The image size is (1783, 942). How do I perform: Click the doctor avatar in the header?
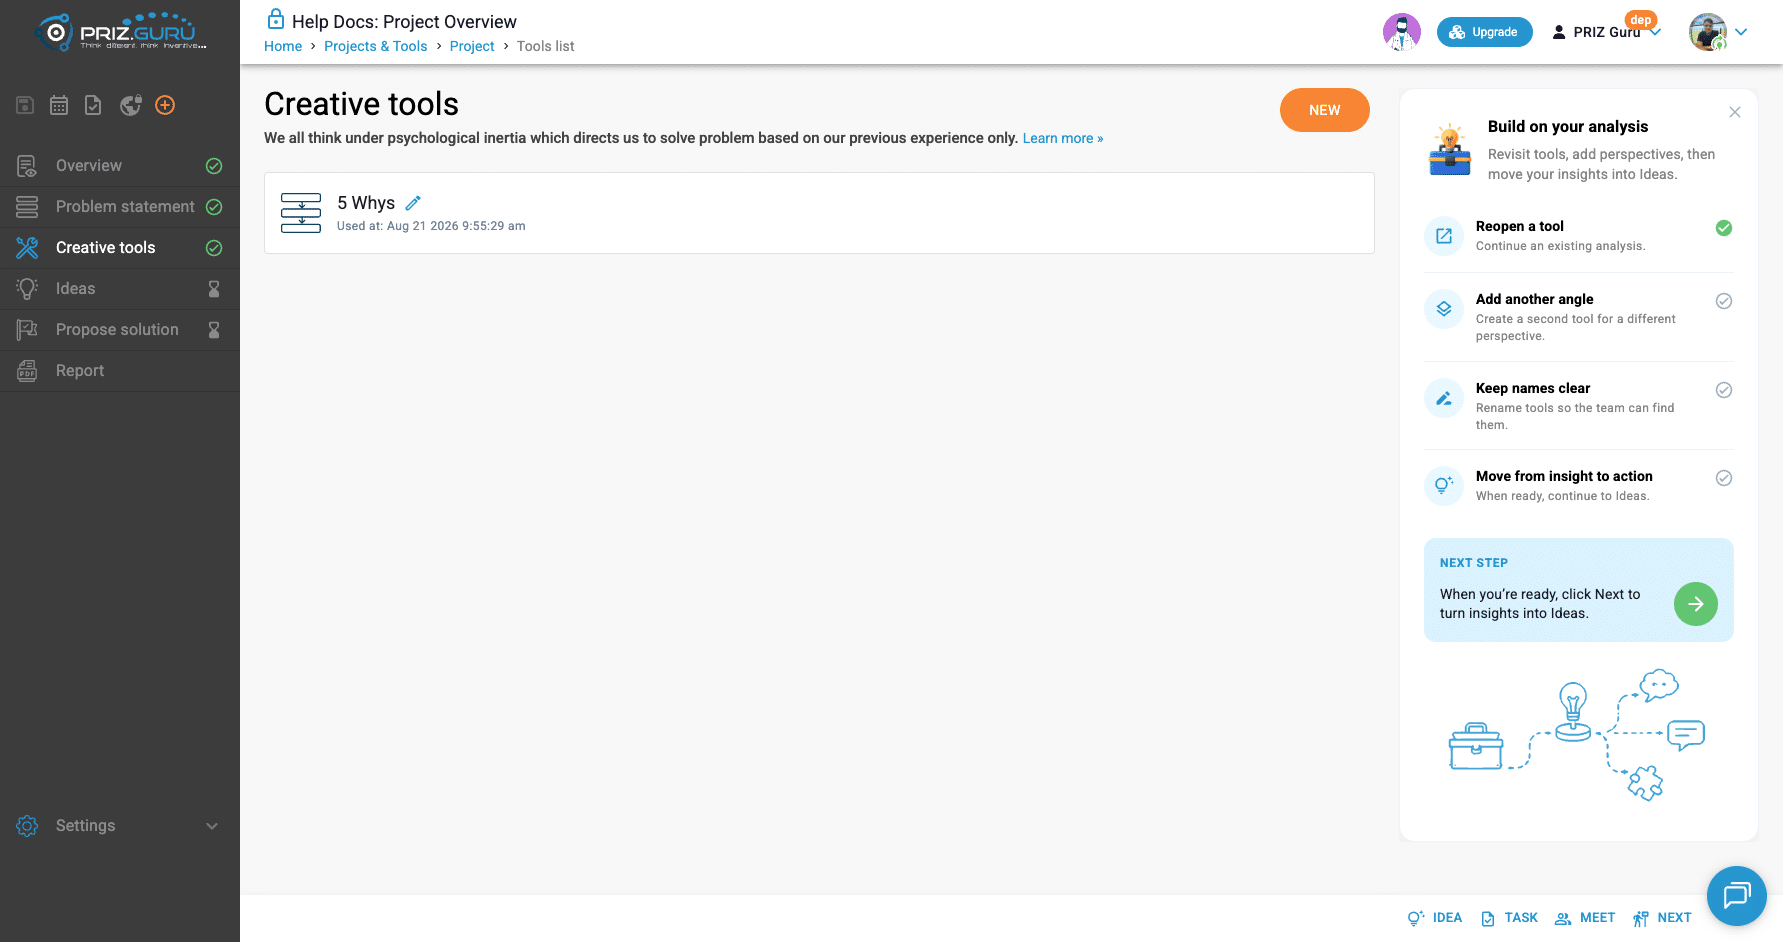(x=1402, y=32)
